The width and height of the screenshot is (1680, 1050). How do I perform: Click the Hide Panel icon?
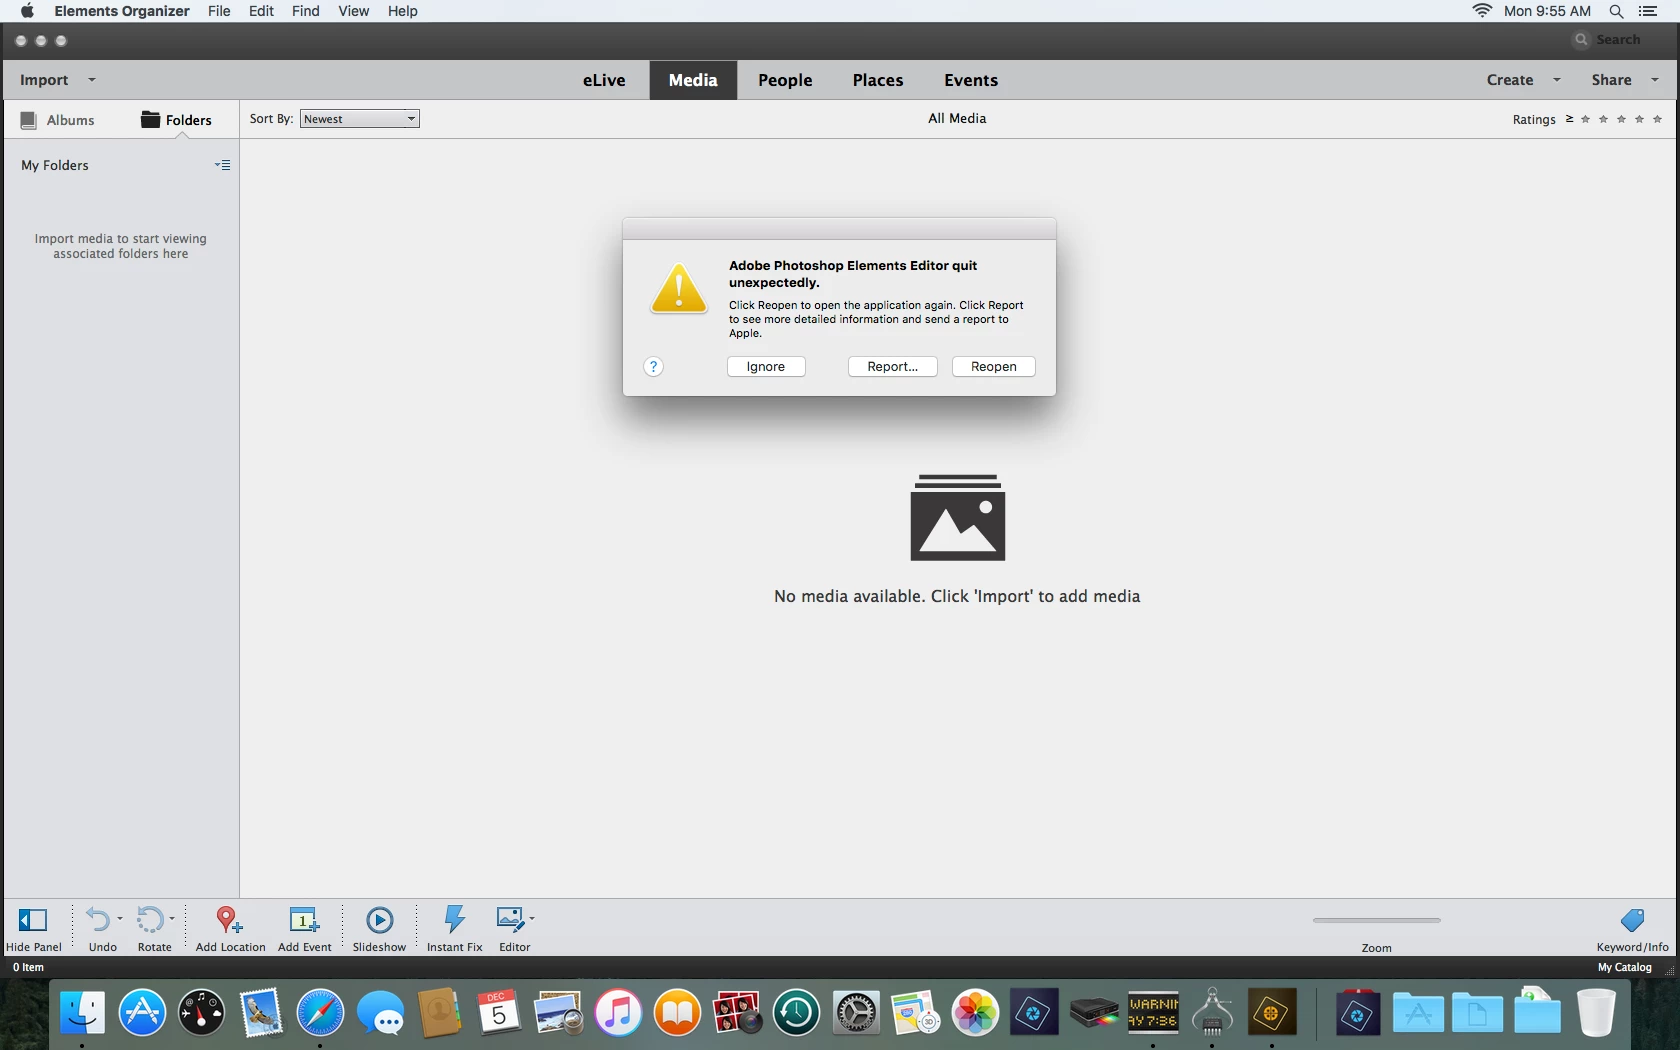[x=33, y=920]
